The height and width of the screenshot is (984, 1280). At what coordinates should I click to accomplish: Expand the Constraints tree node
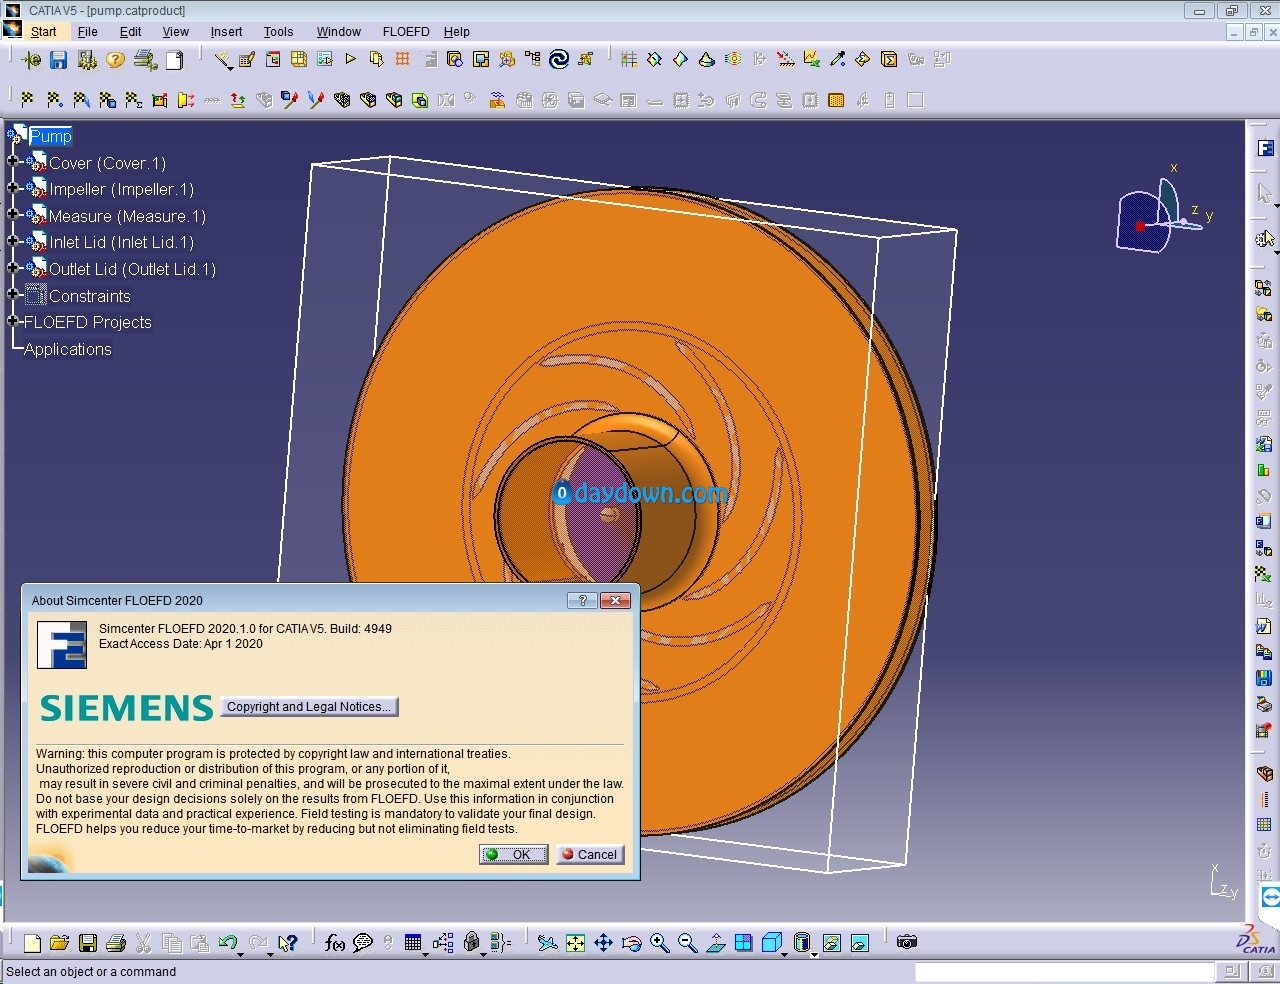tap(13, 294)
